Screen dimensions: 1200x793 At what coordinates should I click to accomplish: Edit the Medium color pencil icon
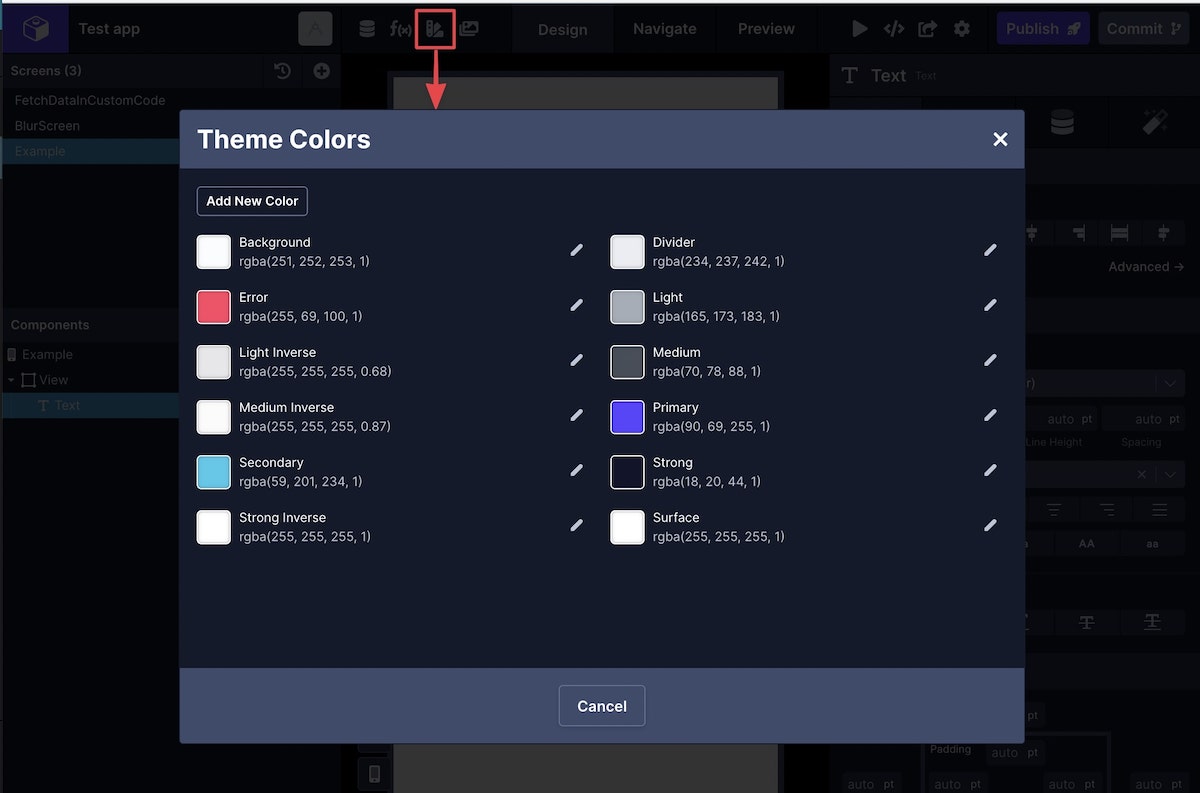(990, 360)
